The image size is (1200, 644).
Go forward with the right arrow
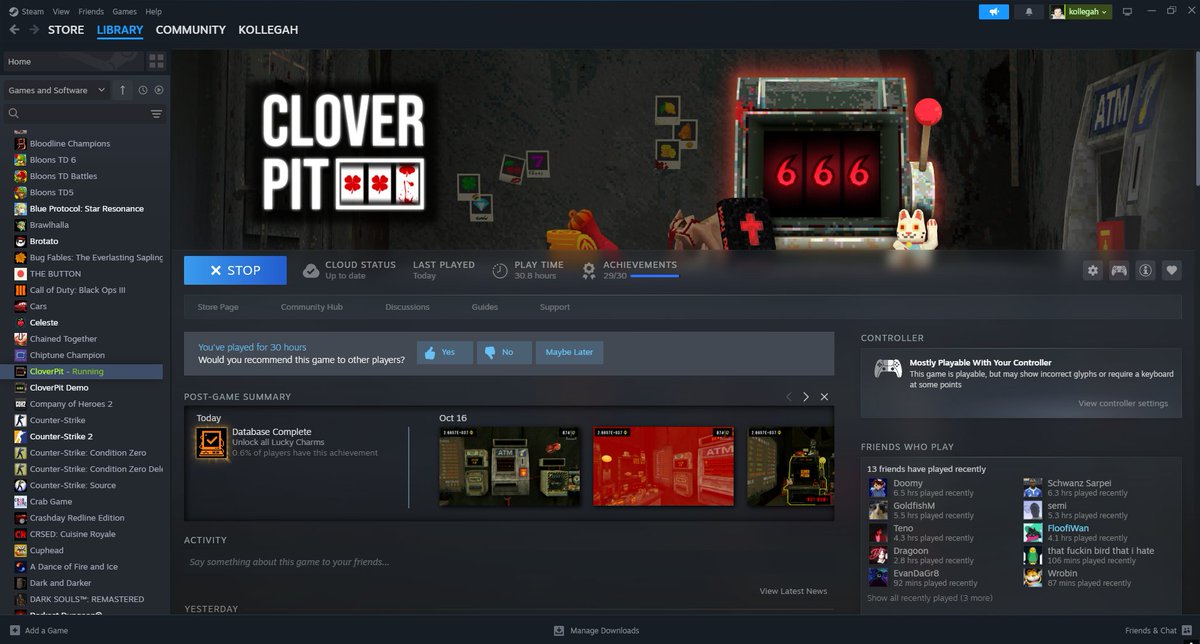click(x=33, y=30)
